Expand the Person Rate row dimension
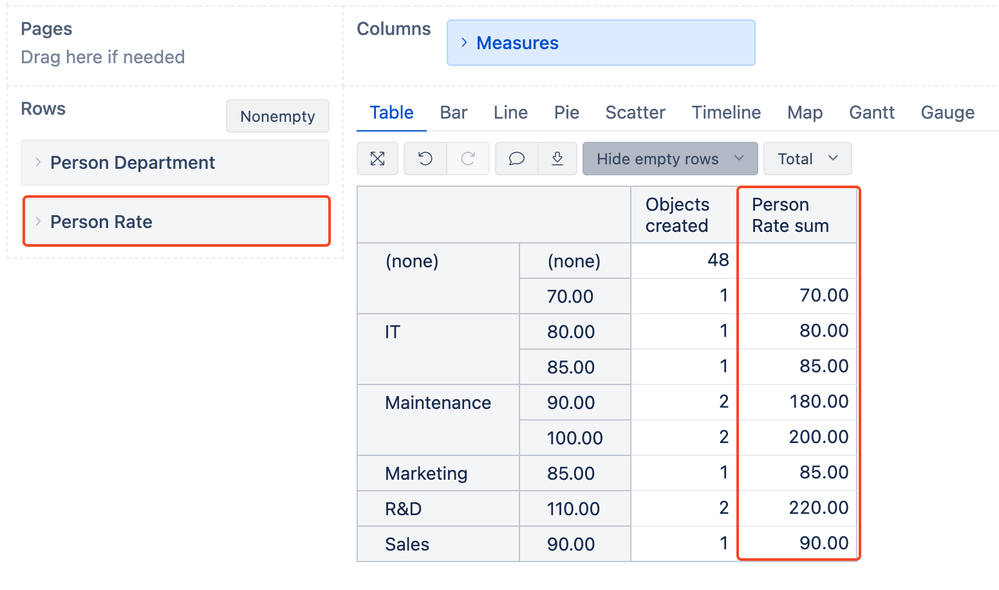The image size is (999, 590). coord(38,222)
